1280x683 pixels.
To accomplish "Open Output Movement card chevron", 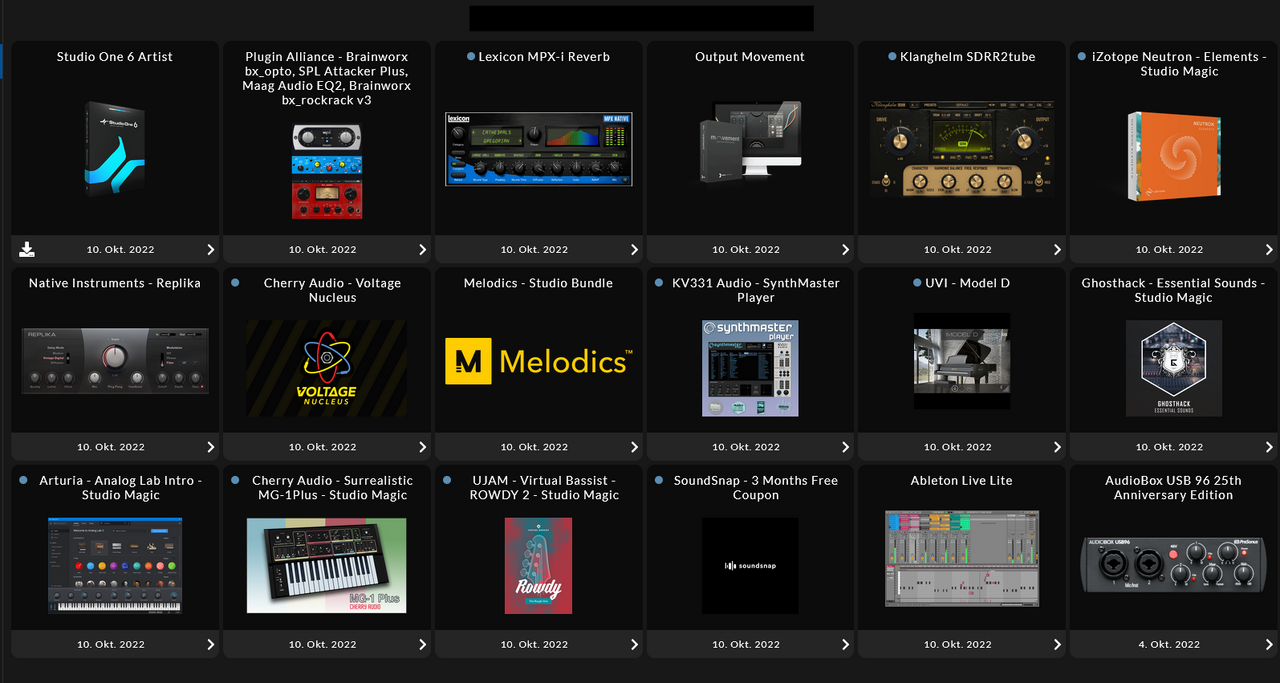I will tap(846, 249).
